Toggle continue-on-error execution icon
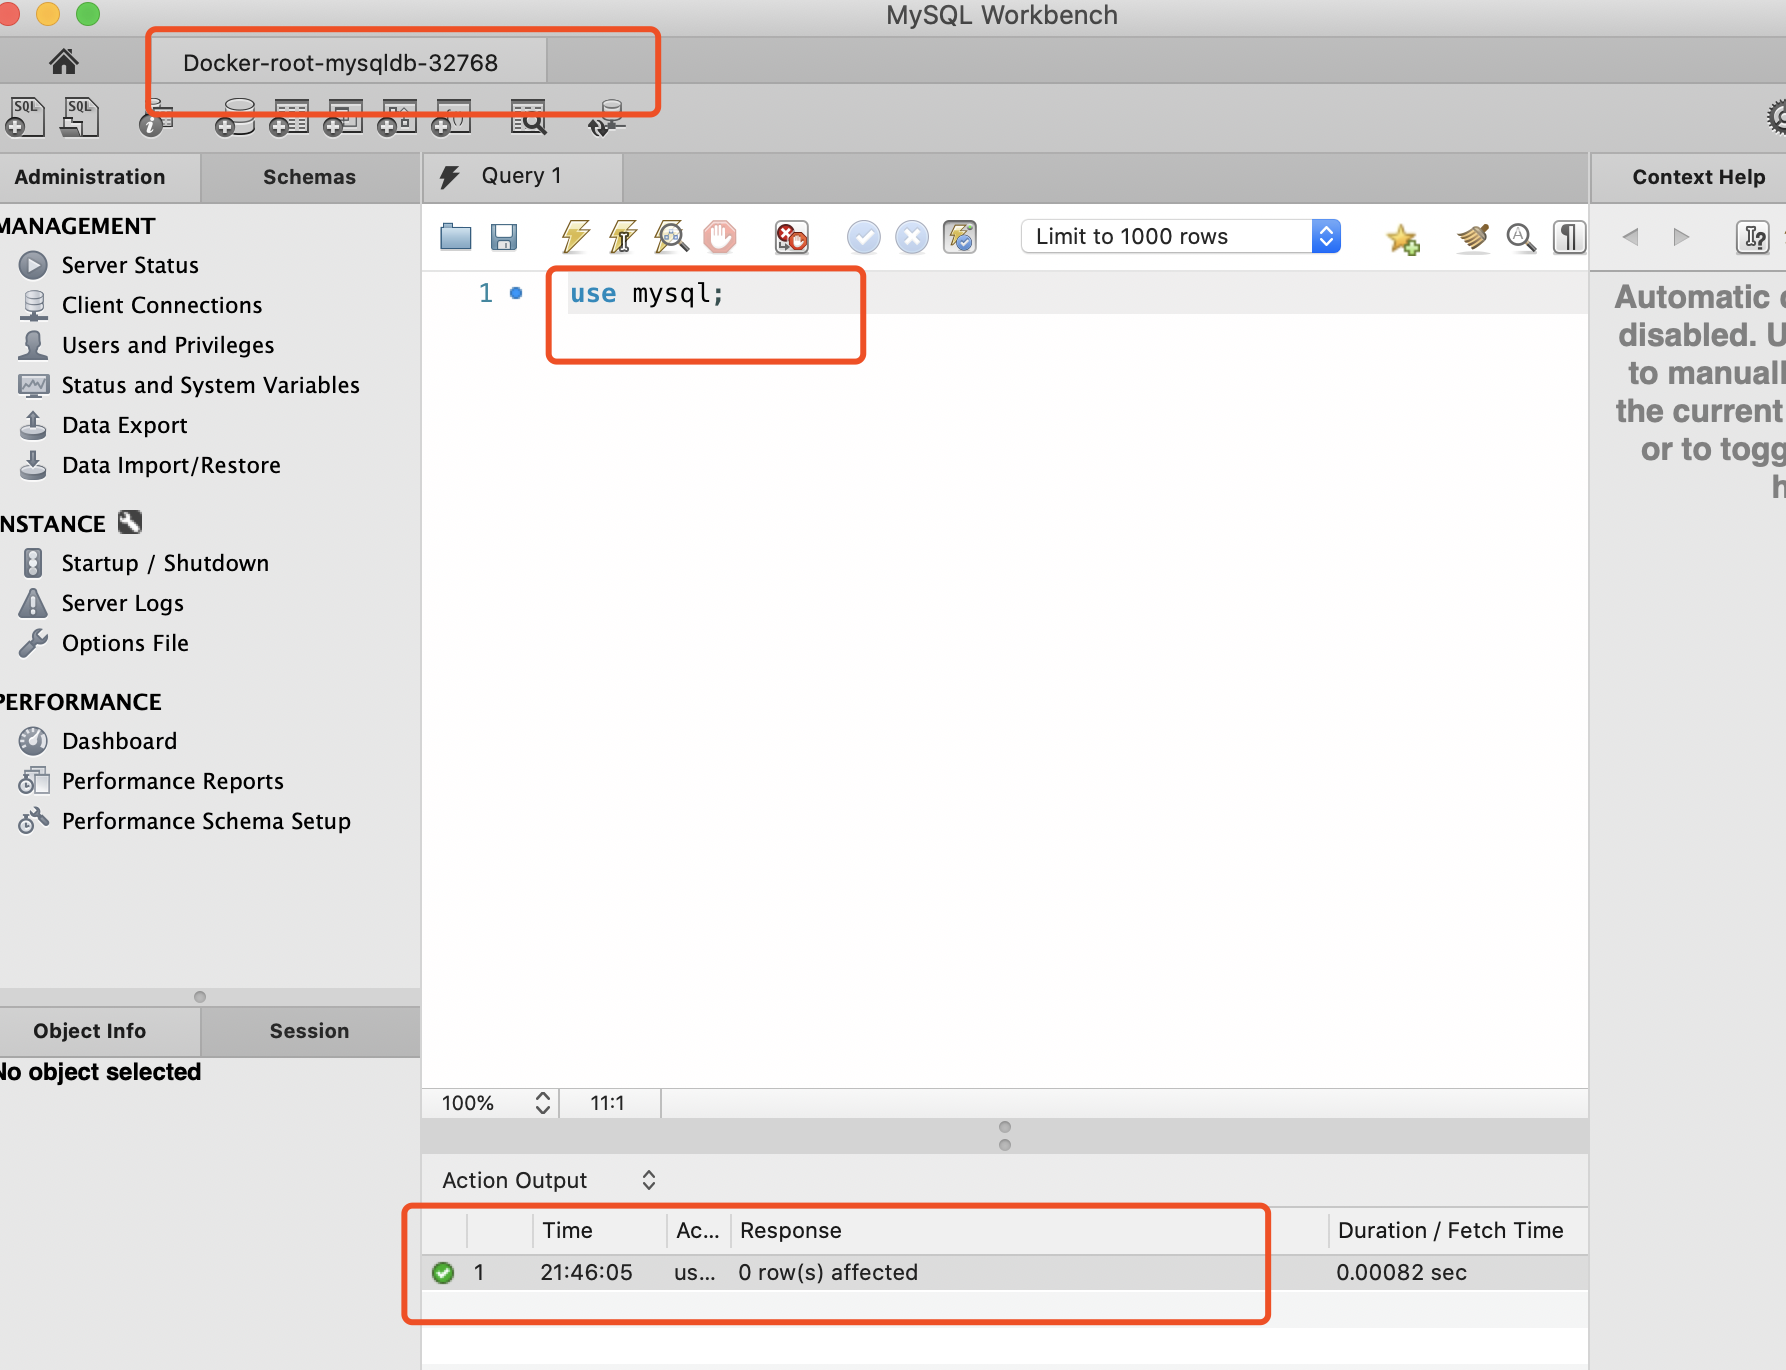 792,237
